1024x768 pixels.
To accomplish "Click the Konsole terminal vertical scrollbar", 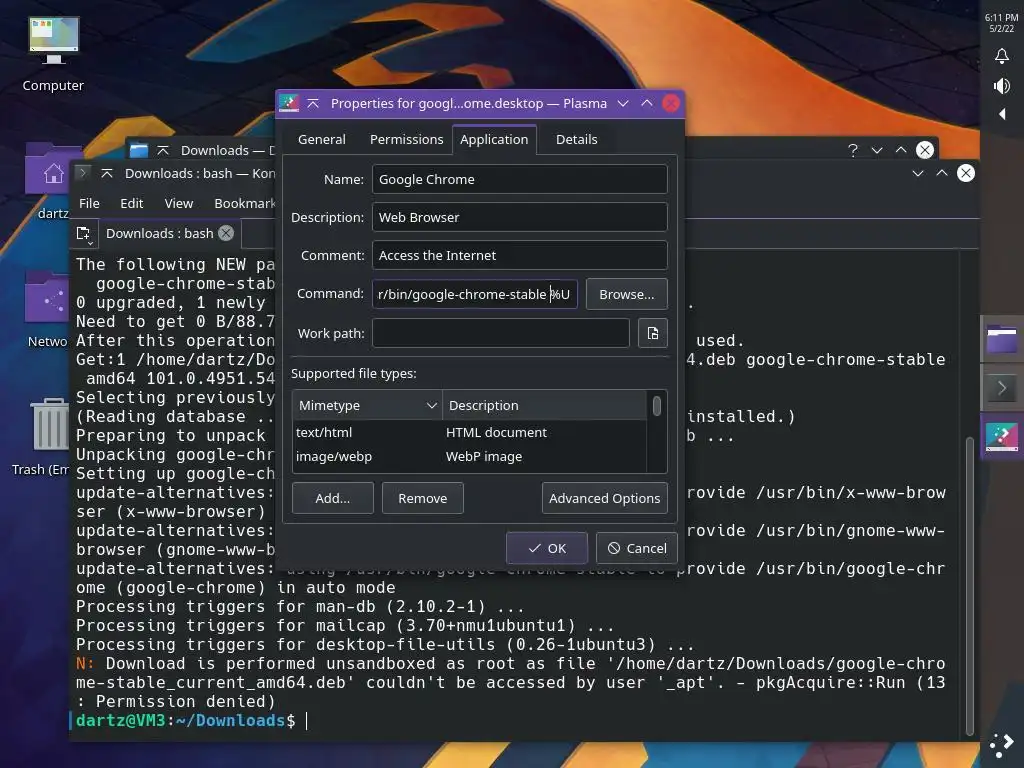I will [970, 585].
